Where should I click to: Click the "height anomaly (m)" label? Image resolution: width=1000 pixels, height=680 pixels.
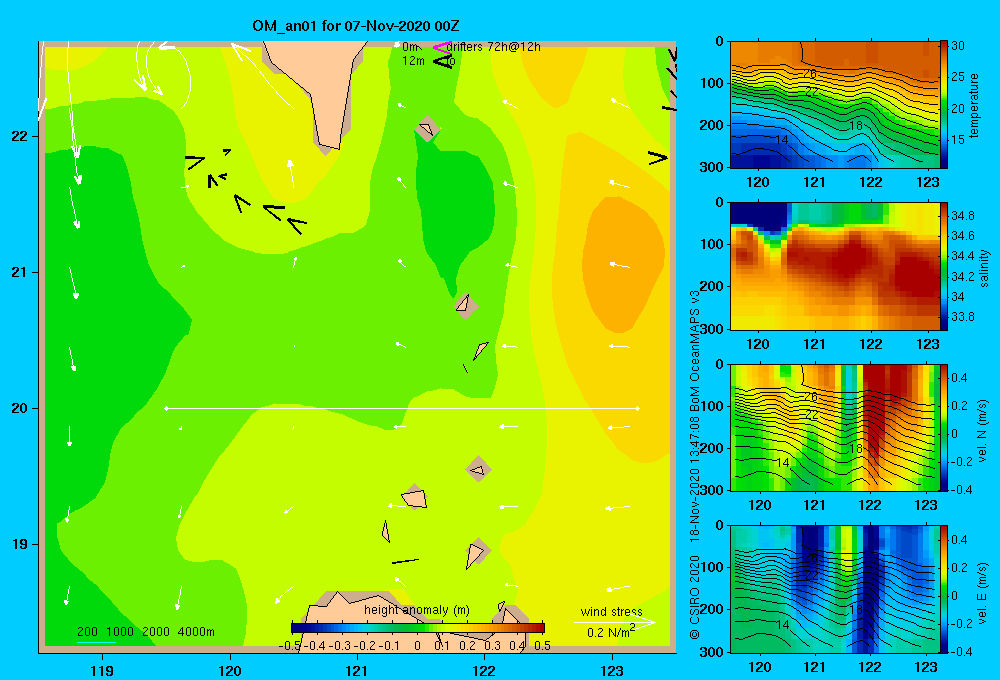pyautogui.click(x=417, y=610)
